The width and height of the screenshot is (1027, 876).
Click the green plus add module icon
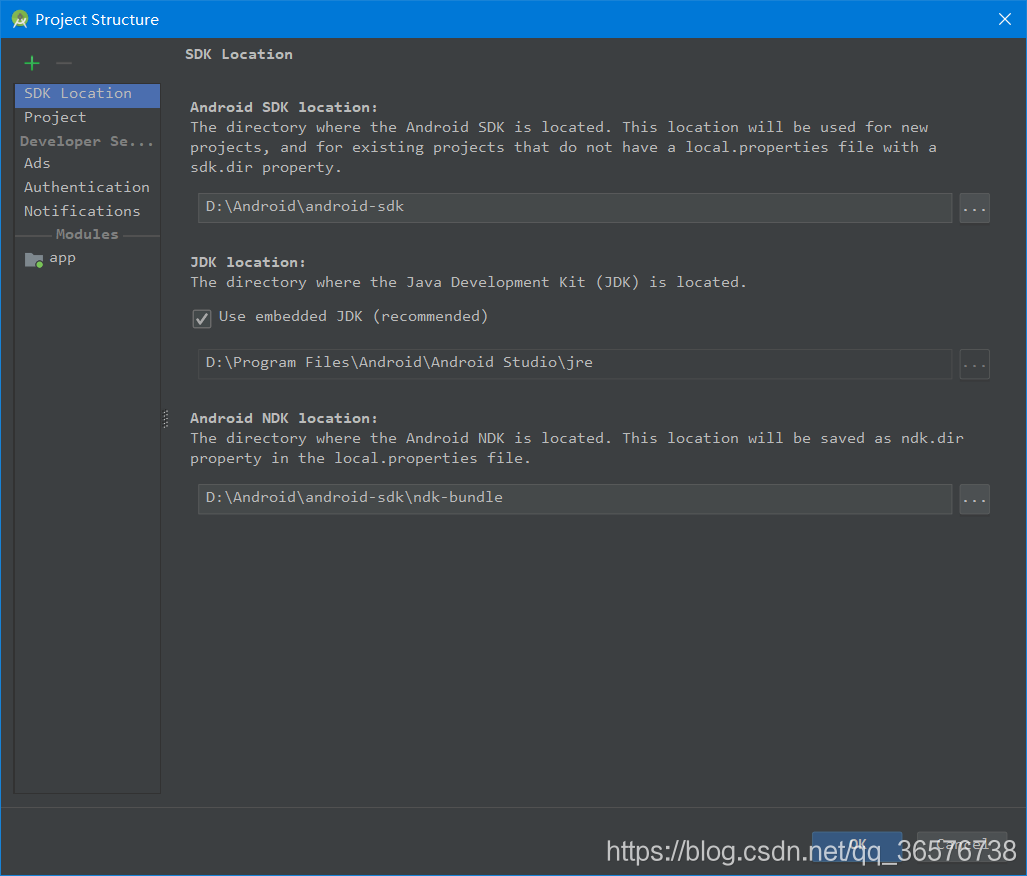tap(31, 63)
